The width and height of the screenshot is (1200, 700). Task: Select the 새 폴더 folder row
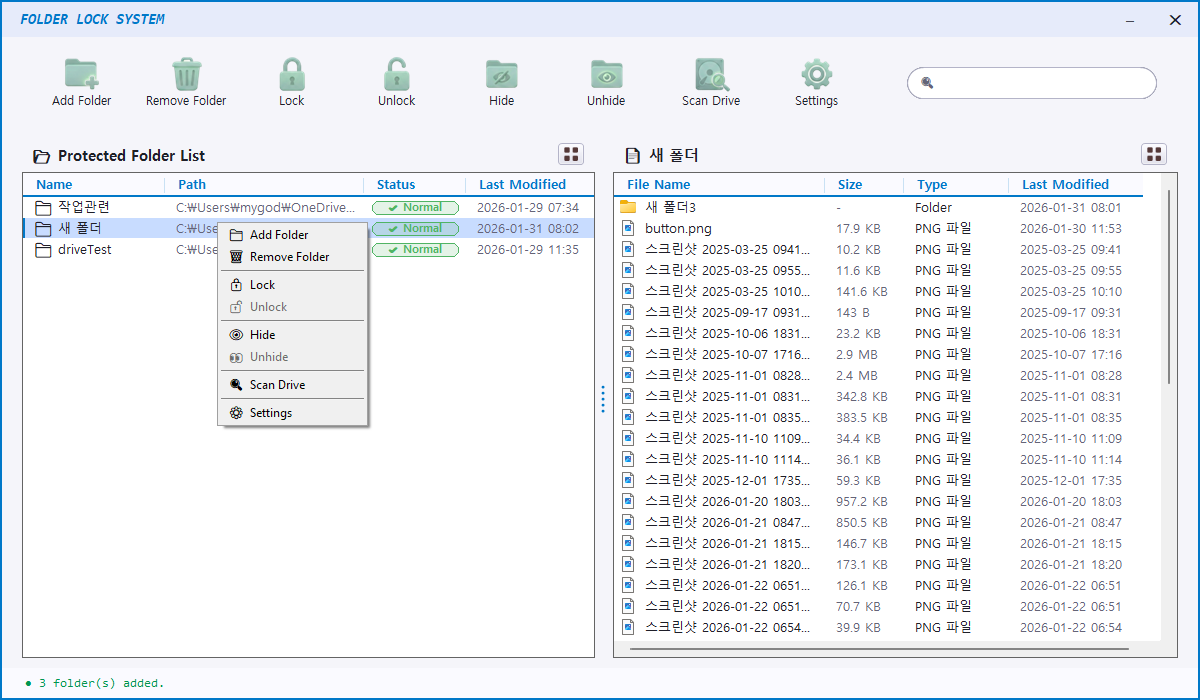tap(308, 228)
